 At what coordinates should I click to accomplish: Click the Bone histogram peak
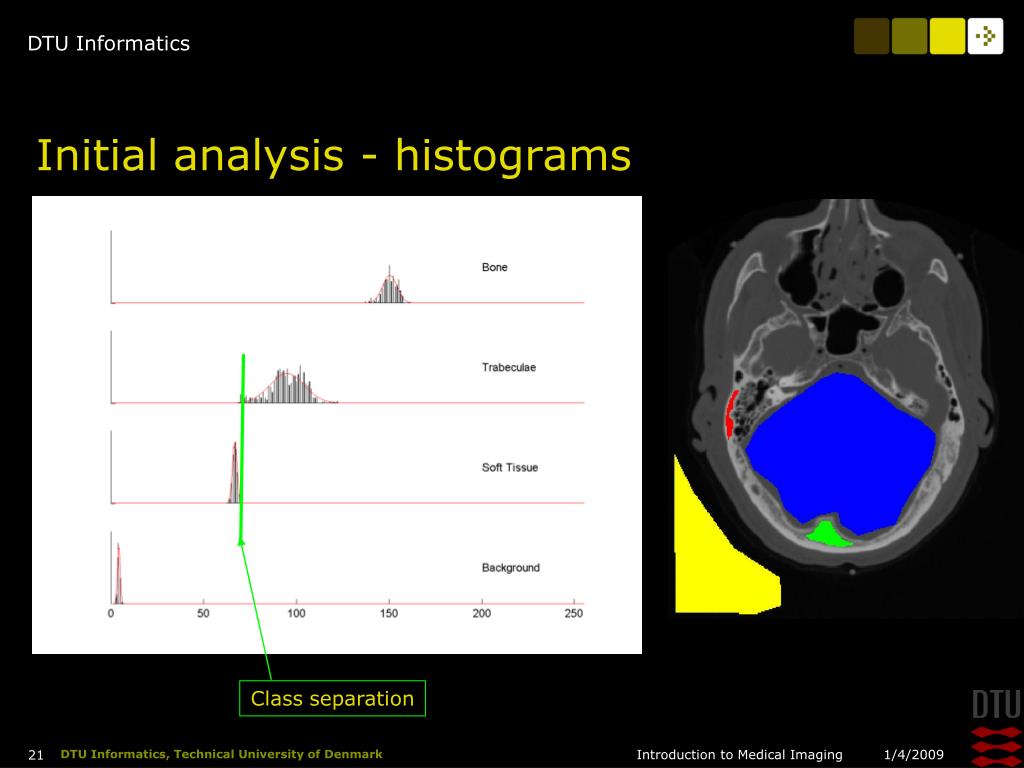coord(389,286)
